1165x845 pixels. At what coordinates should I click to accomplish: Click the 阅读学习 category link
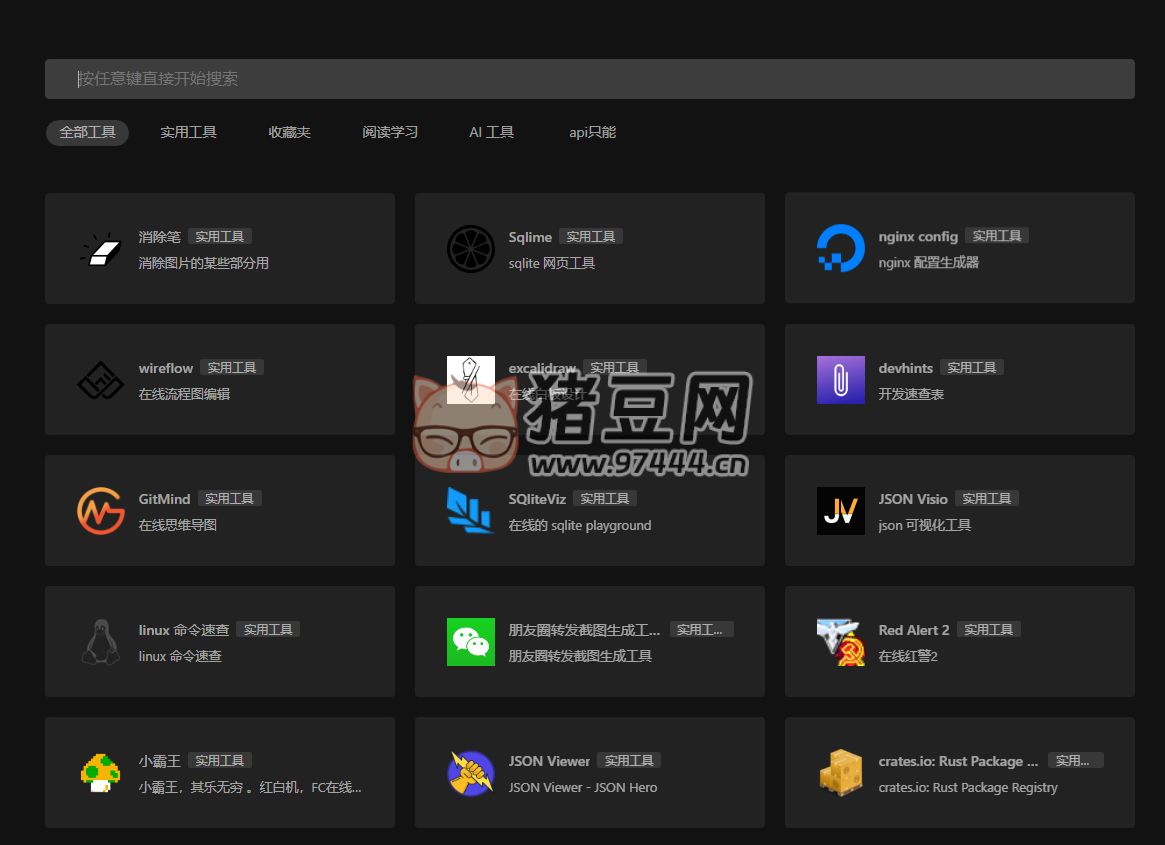click(x=390, y=131)
